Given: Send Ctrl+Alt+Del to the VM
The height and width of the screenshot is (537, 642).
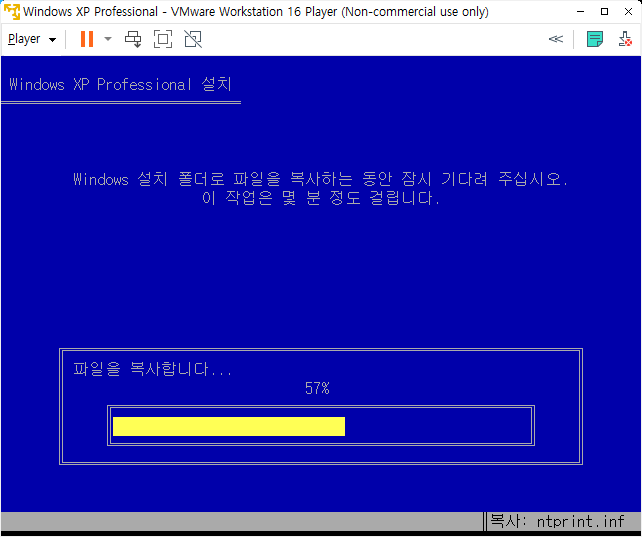Looking at the screenshot, I should [x=133, y=39].
